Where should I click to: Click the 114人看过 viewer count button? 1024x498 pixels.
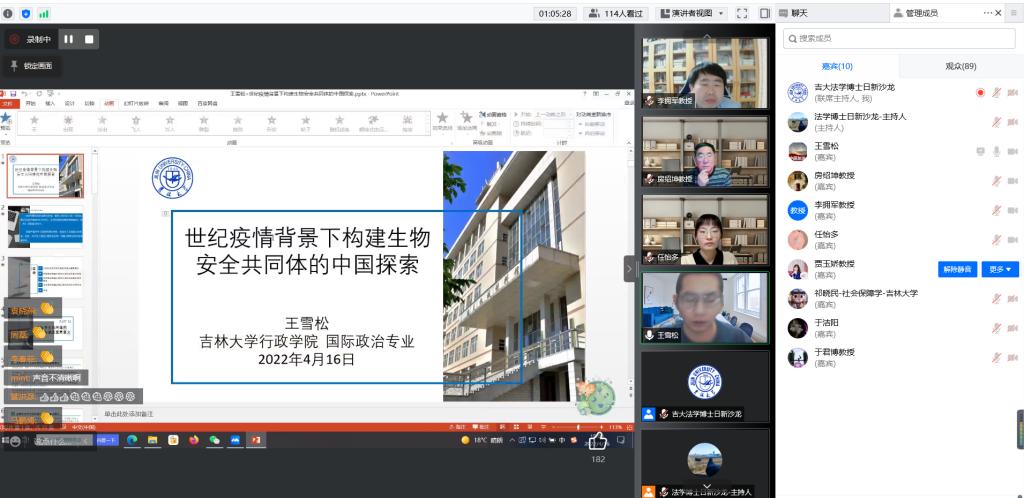(x=615, y=13)
